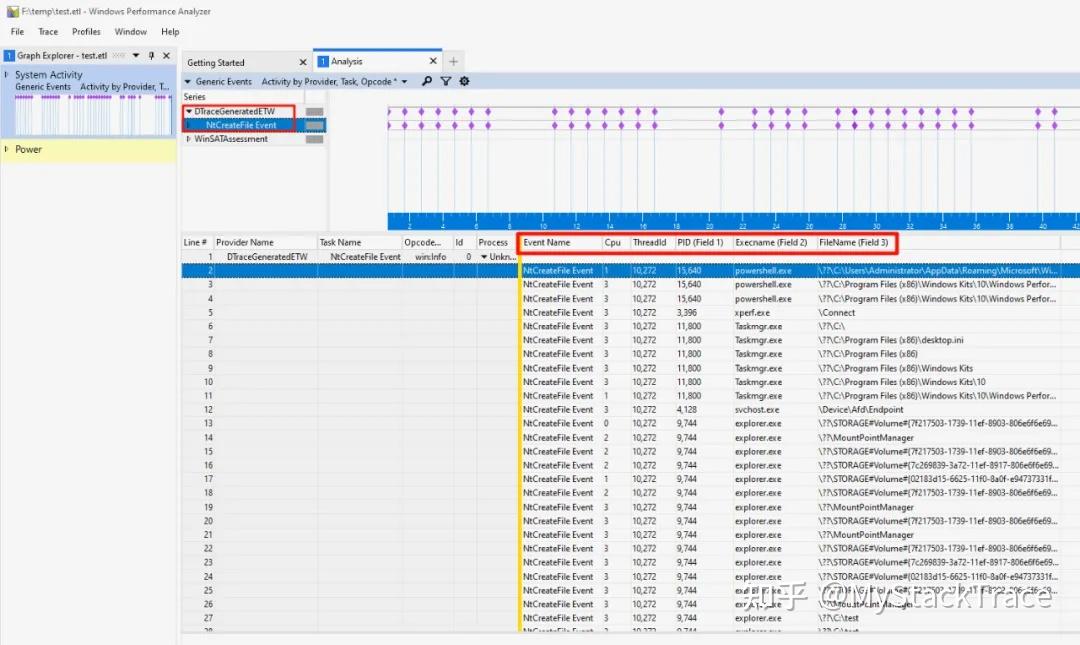Viewport: 1080px width, 645px height.
Task: Expand the Power section in Graph Explorer
Action: [x=7, y=149]
